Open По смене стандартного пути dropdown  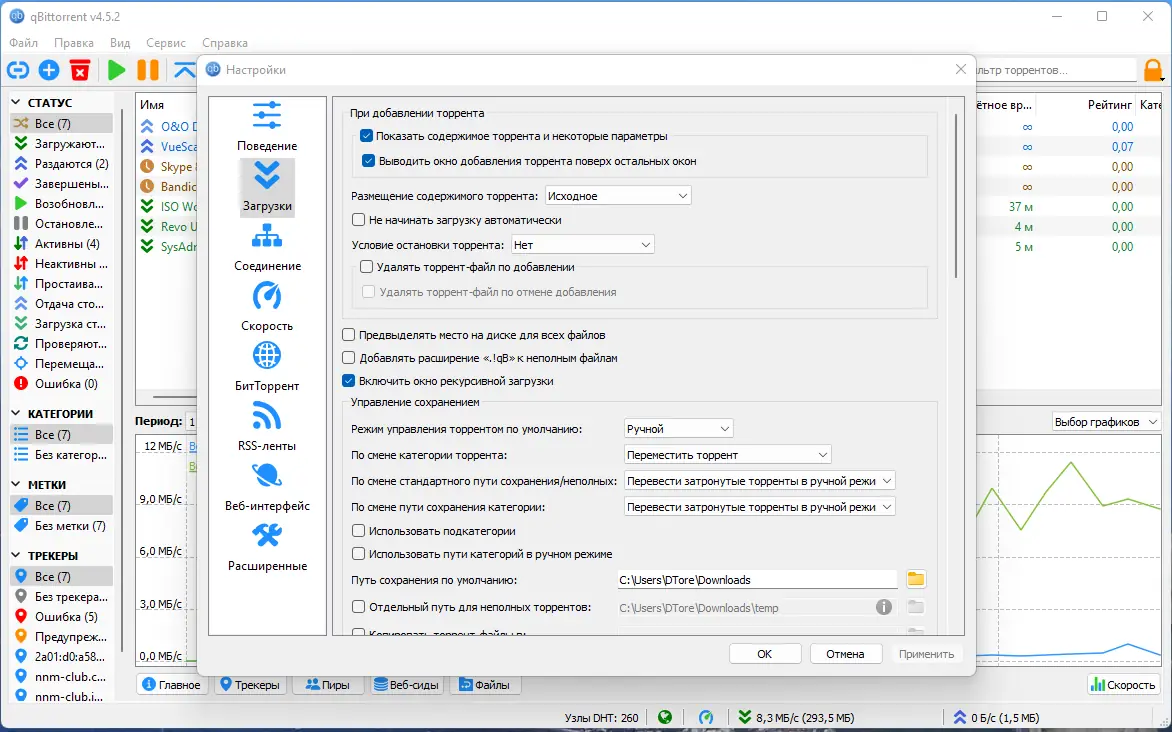[759, 481]
